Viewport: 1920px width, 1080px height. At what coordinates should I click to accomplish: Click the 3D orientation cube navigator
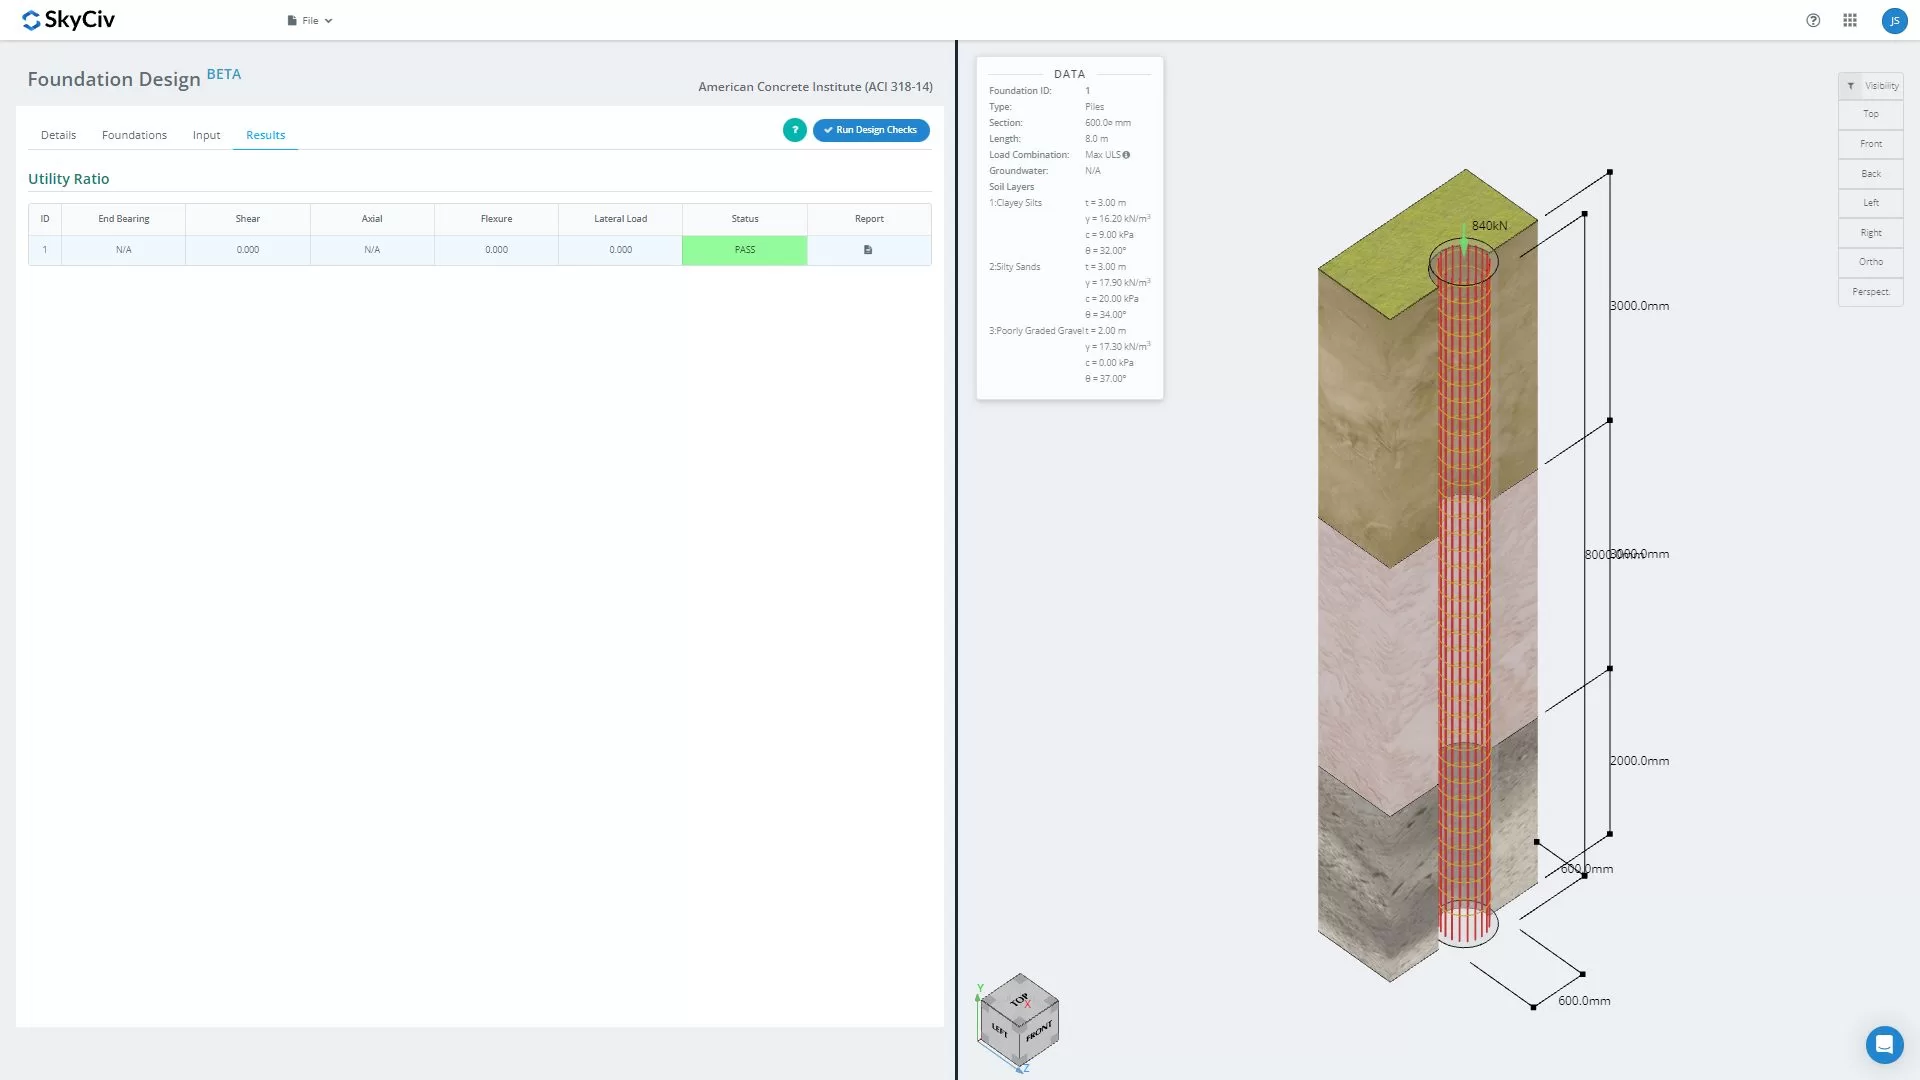tap(1020, 1020)
